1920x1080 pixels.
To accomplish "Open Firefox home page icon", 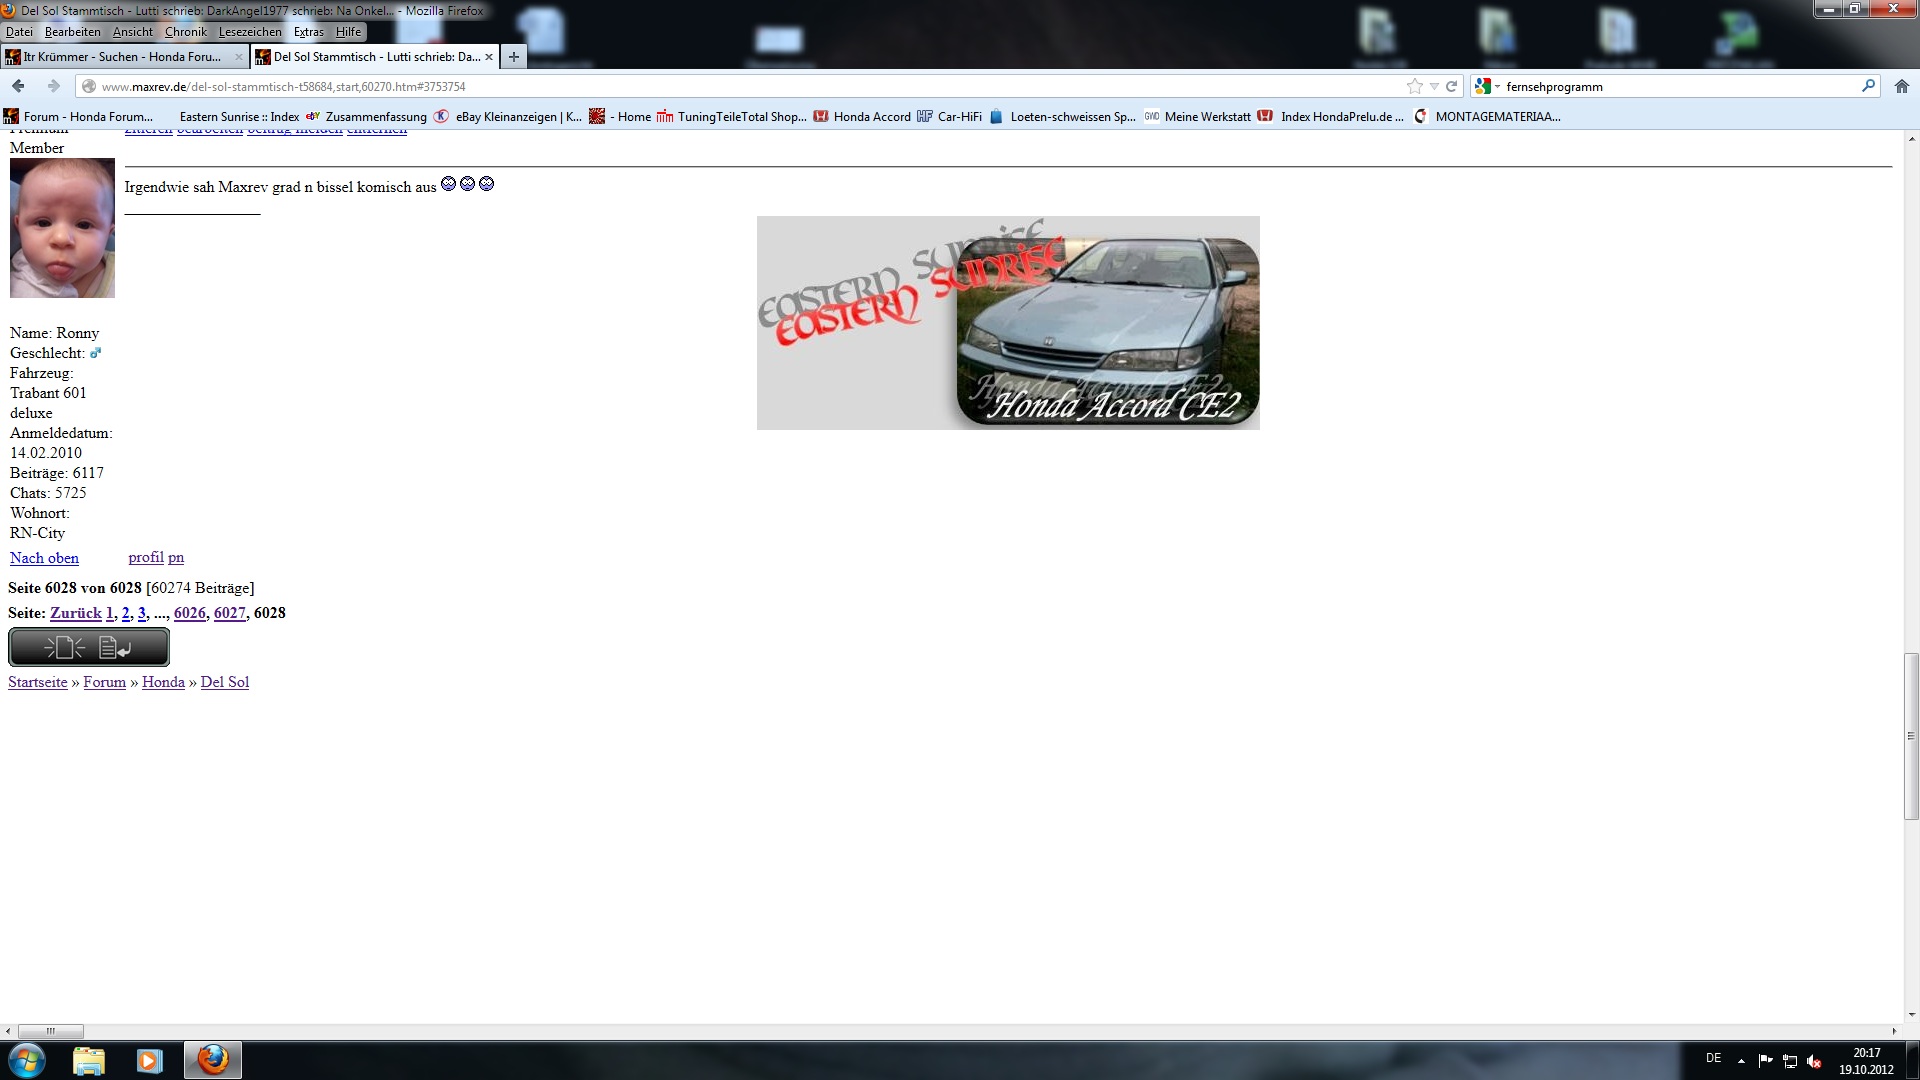I will (x=1901, y=86).
